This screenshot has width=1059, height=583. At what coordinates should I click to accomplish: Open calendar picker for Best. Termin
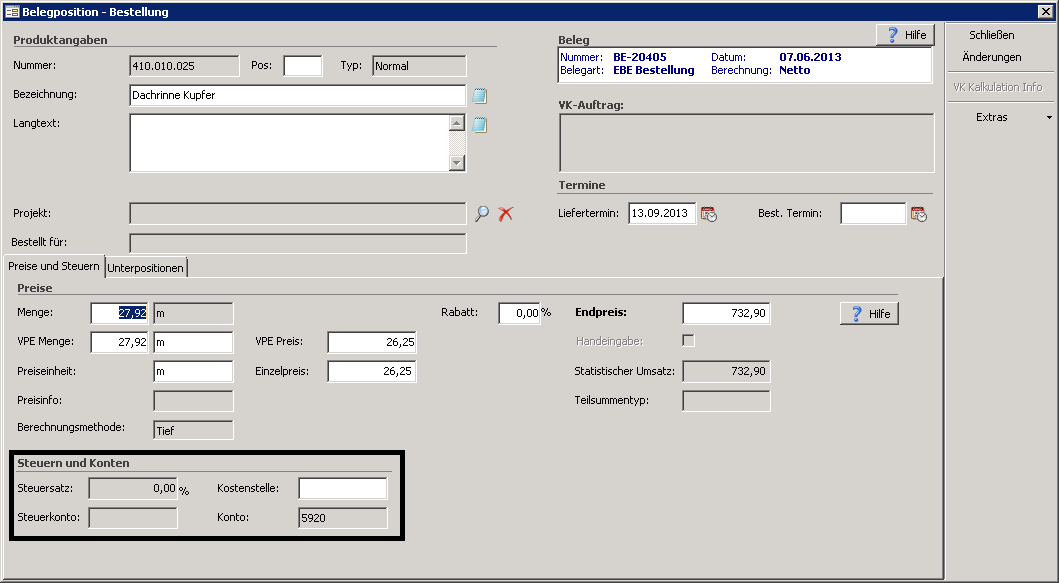[x=919, y=214]
